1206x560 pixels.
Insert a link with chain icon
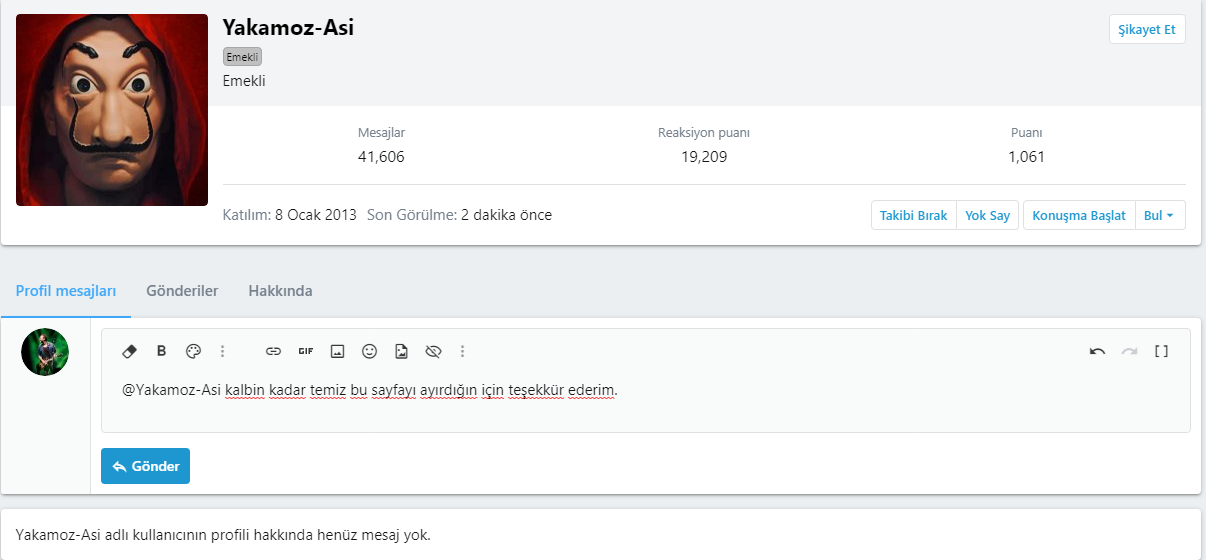[x=273, y=351]
